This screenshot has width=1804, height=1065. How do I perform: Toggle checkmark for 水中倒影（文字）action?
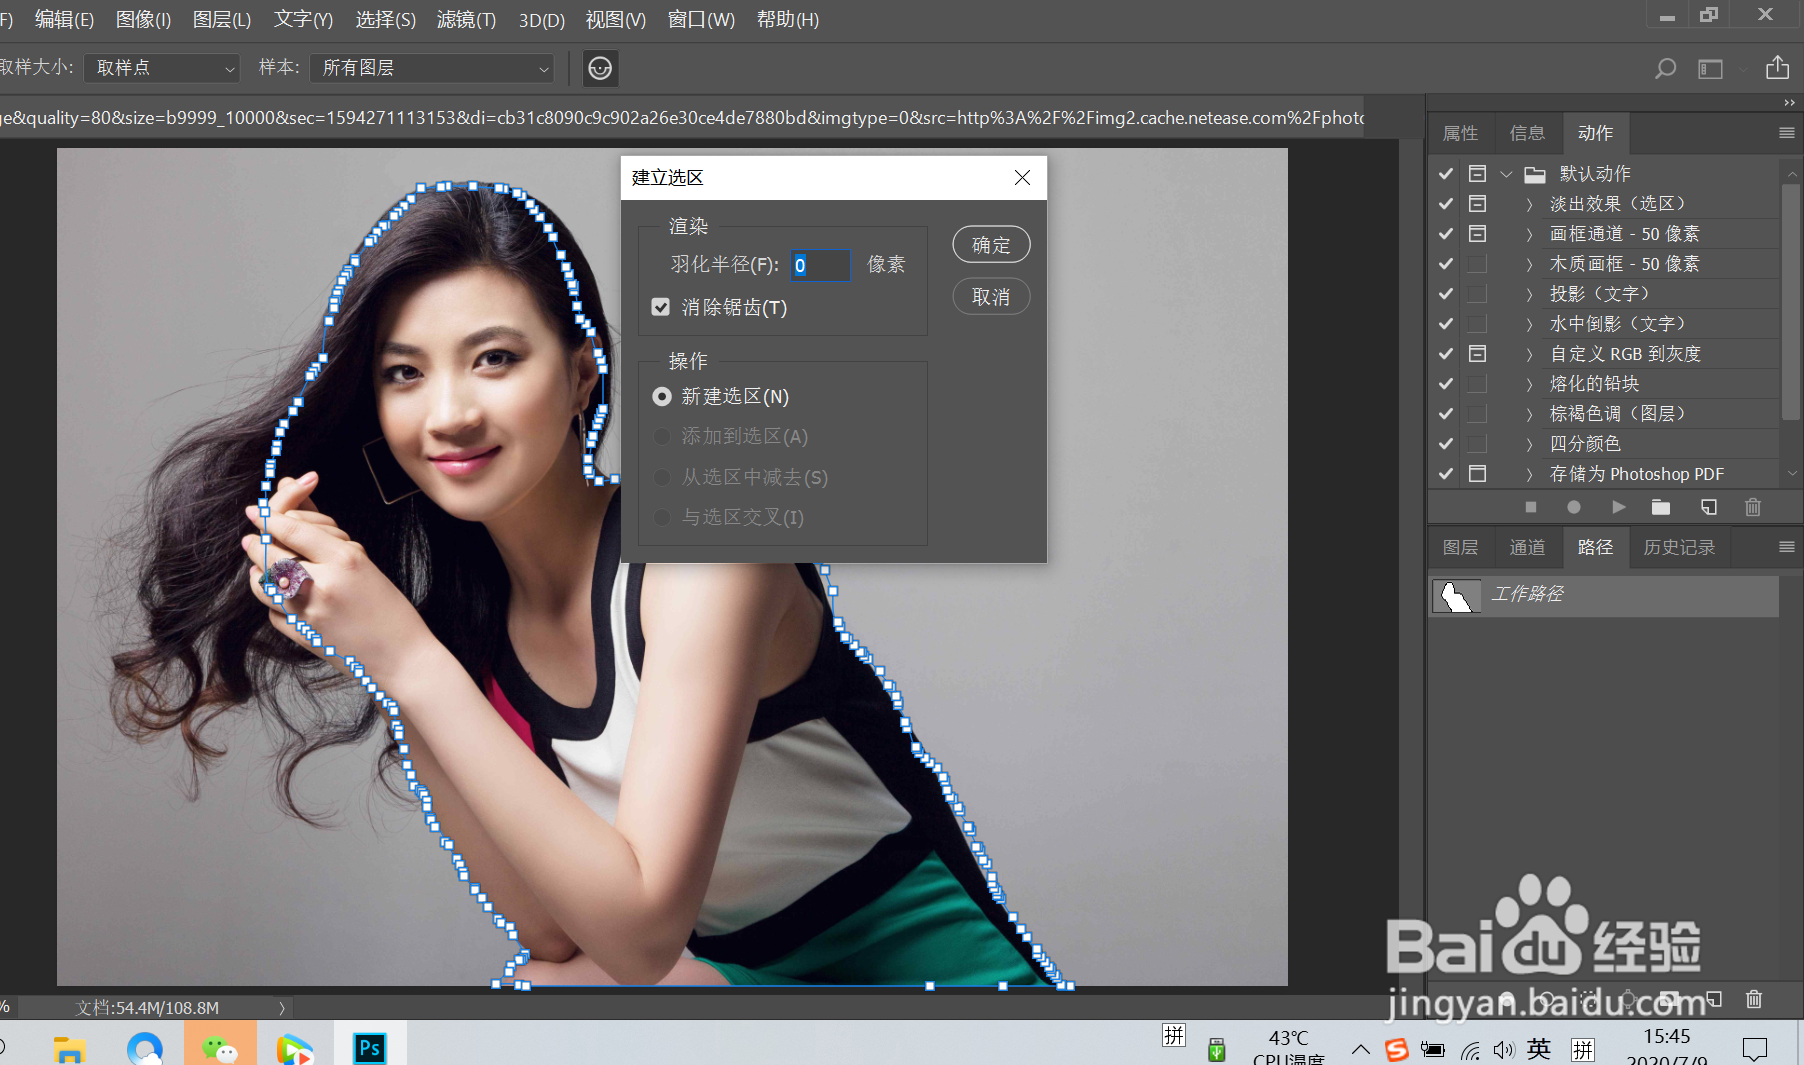click(x=1446, y=323)
